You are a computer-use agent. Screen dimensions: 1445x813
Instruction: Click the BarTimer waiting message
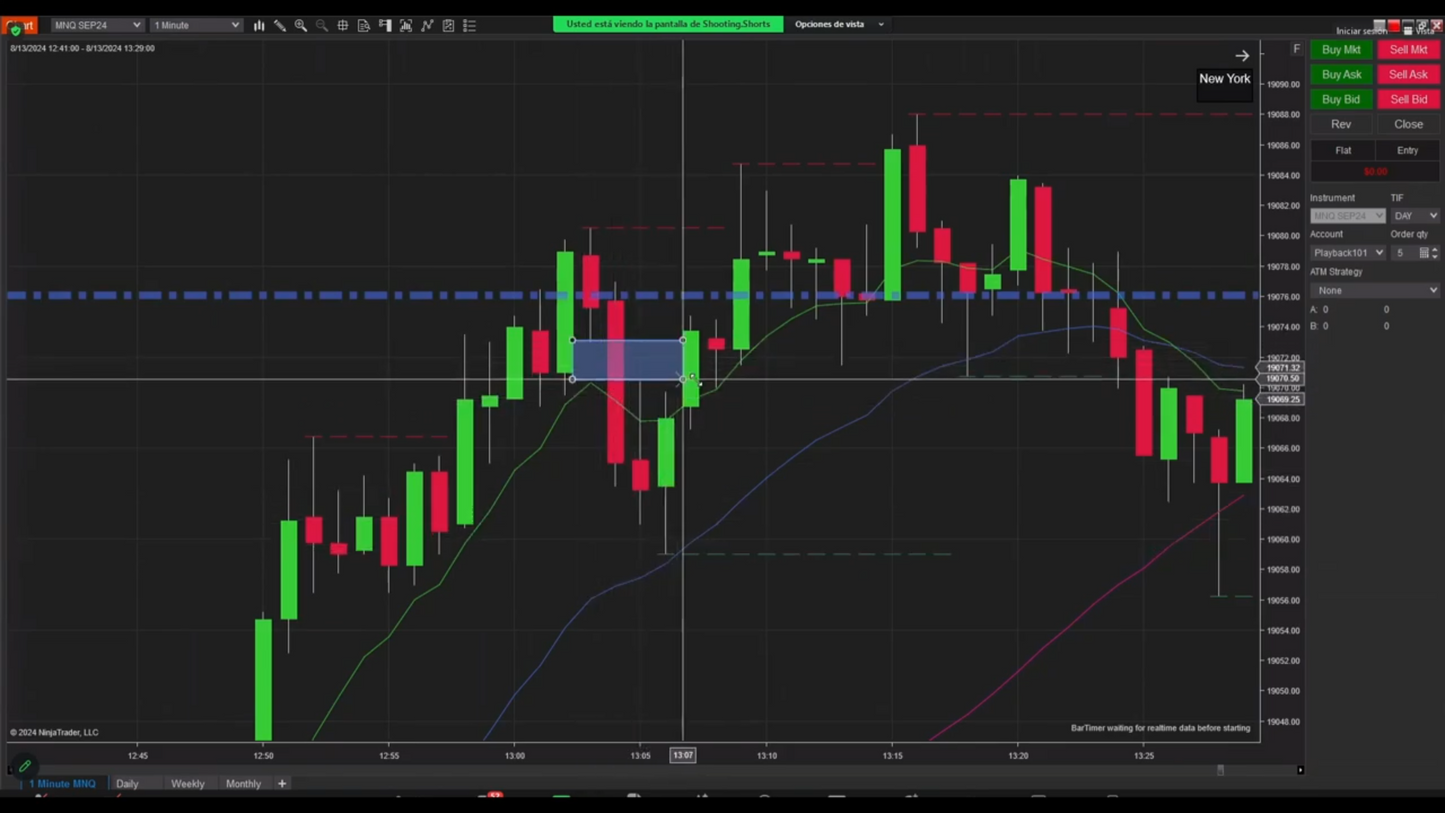point(1160,728)
